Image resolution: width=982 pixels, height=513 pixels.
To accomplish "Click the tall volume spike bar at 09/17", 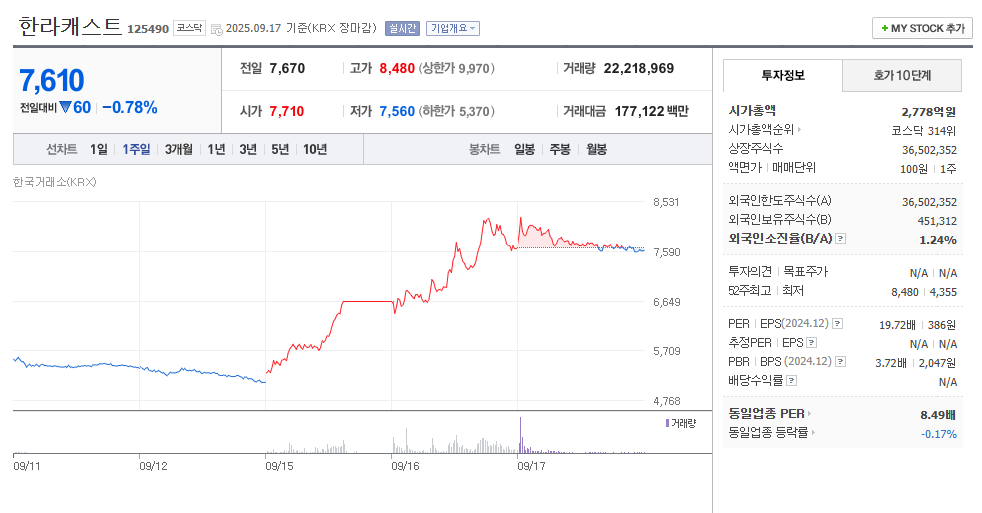I will point(520,435).
